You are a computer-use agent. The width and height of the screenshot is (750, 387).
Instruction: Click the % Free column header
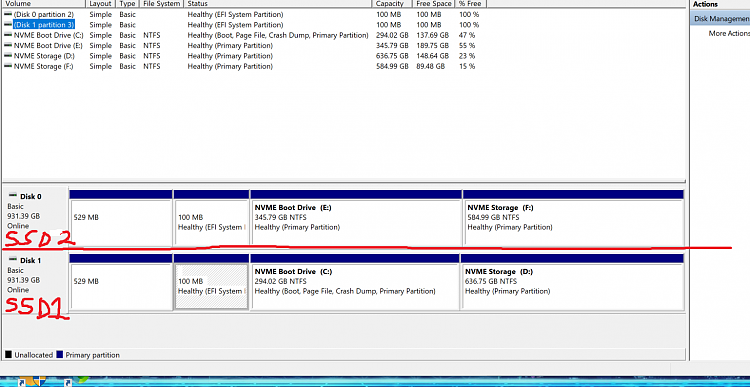[471, 4]
